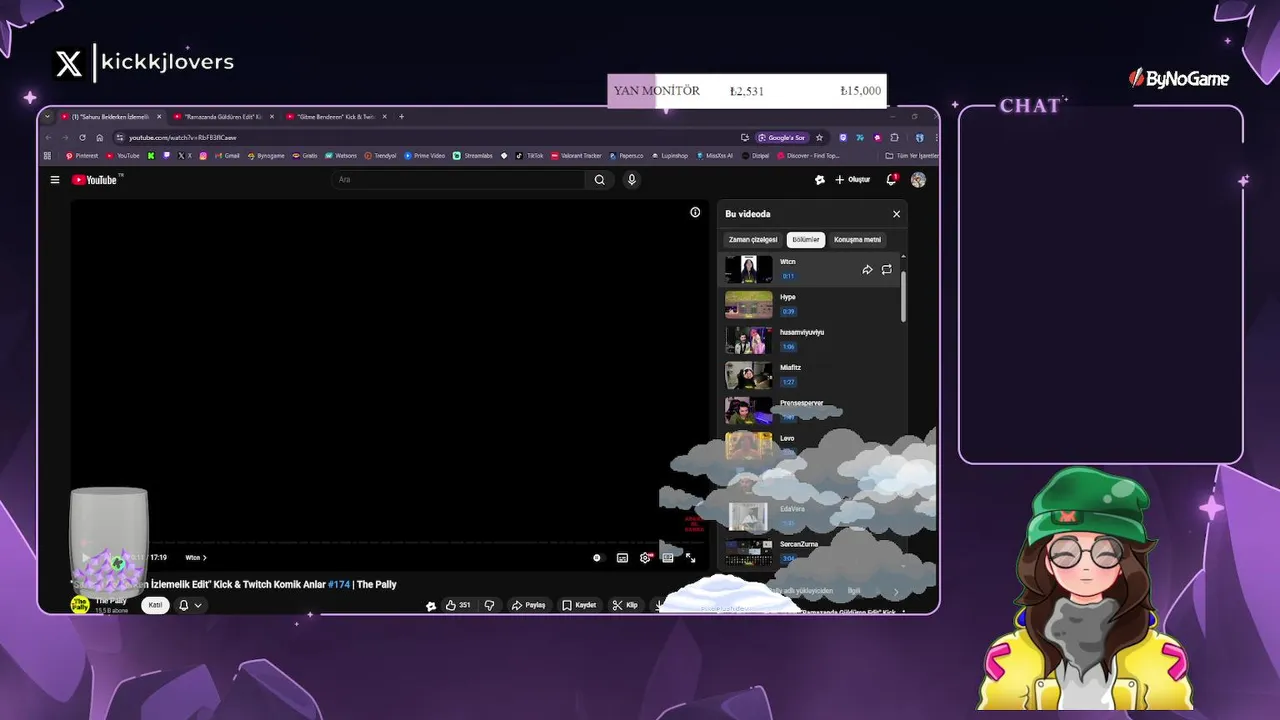Close the Bu videoda panel
Screen dimensions: 1280x720
pos(896,214)
